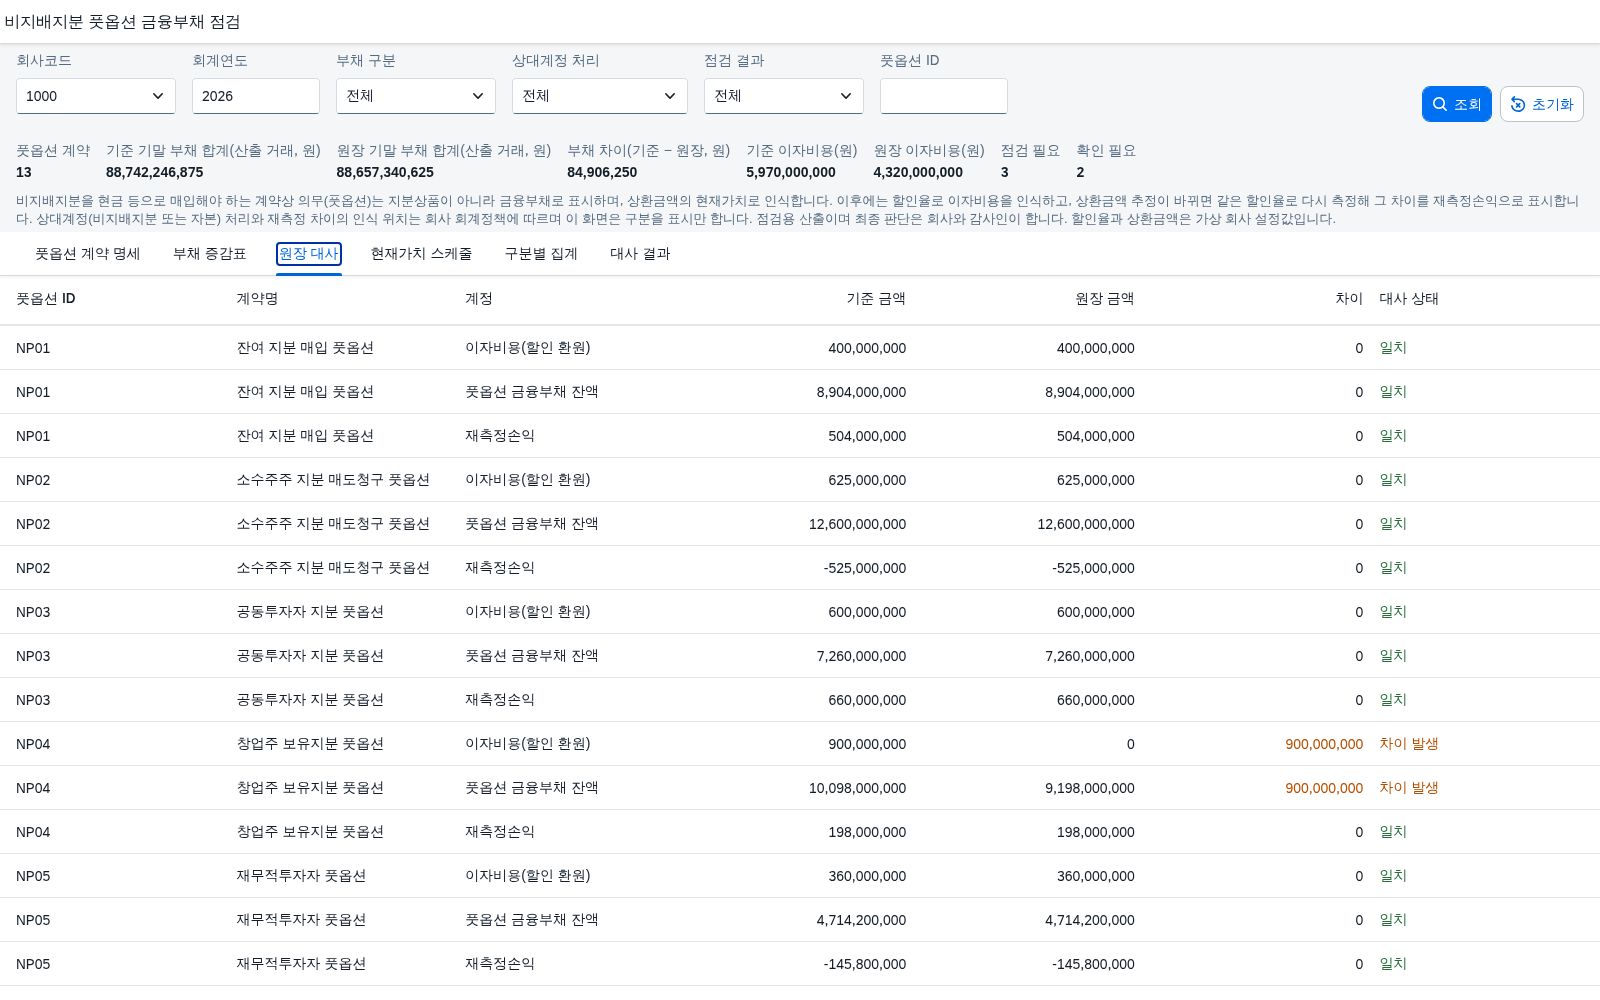Click 625,000,000 원장 금액 in NP02 row
The width and height of the screenshot is (1600, 1000).
(1096, 480)
